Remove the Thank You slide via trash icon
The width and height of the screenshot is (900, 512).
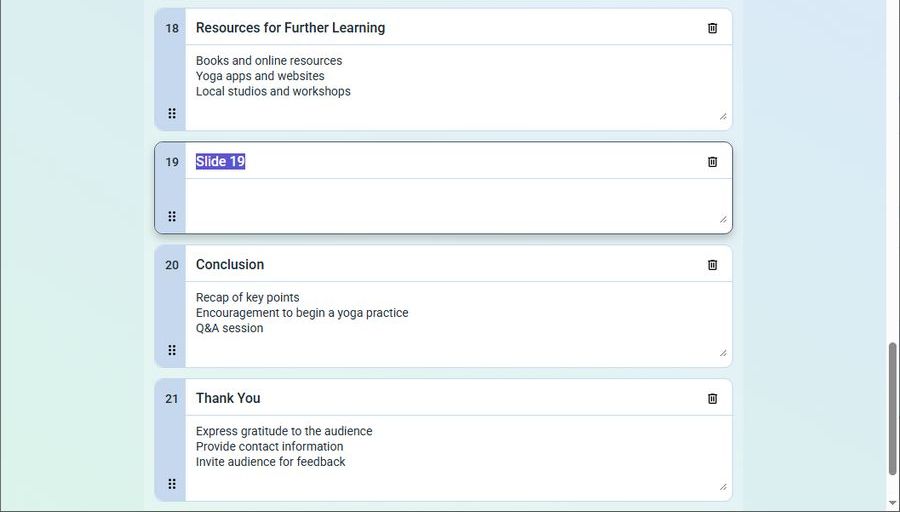pos(712,398)
